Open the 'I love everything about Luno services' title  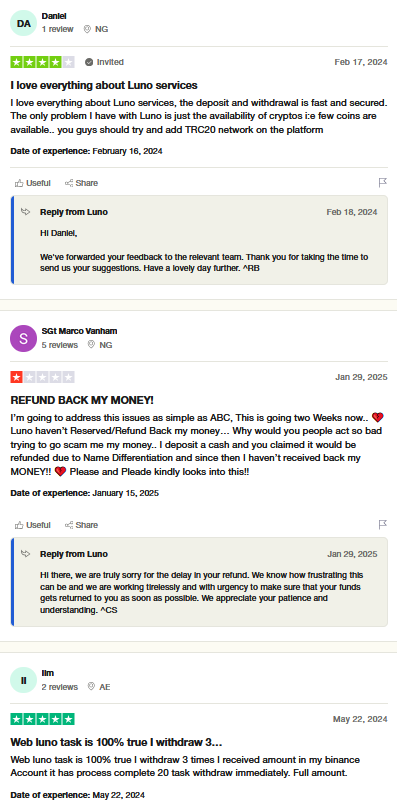(x=104, y=85)
